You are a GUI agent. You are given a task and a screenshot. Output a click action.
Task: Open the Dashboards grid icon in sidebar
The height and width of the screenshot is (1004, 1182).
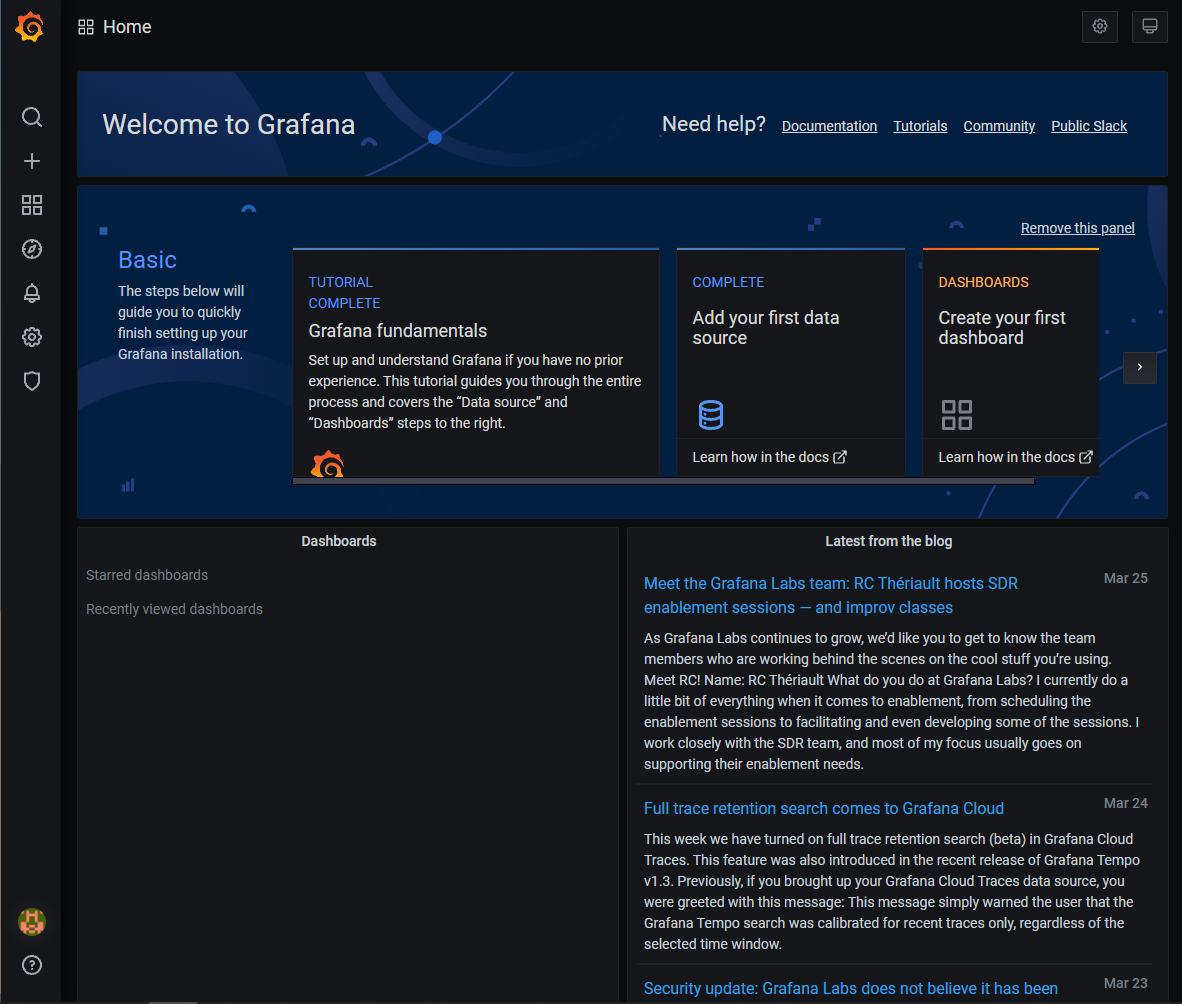pyautogui.click(x=32, y=205)
